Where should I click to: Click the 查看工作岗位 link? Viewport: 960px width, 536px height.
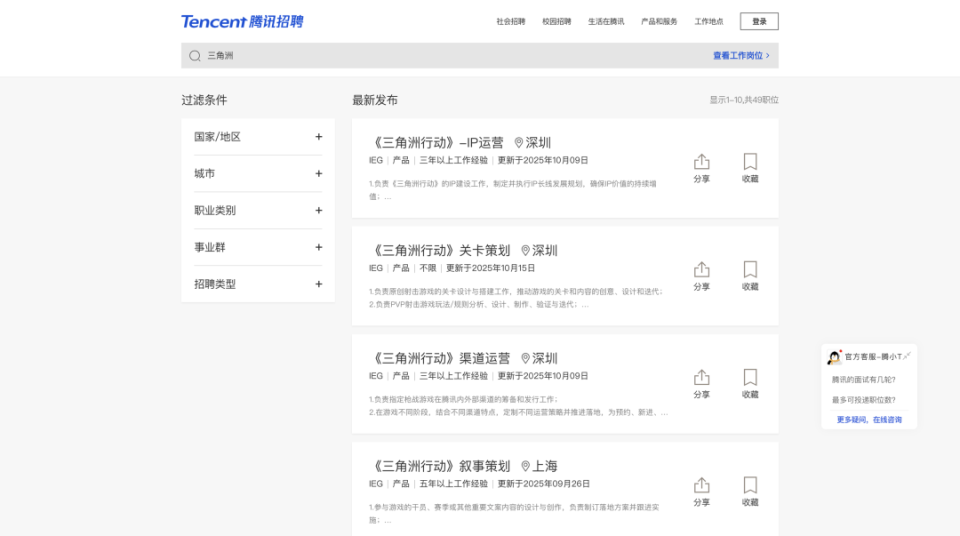(741, 56)
